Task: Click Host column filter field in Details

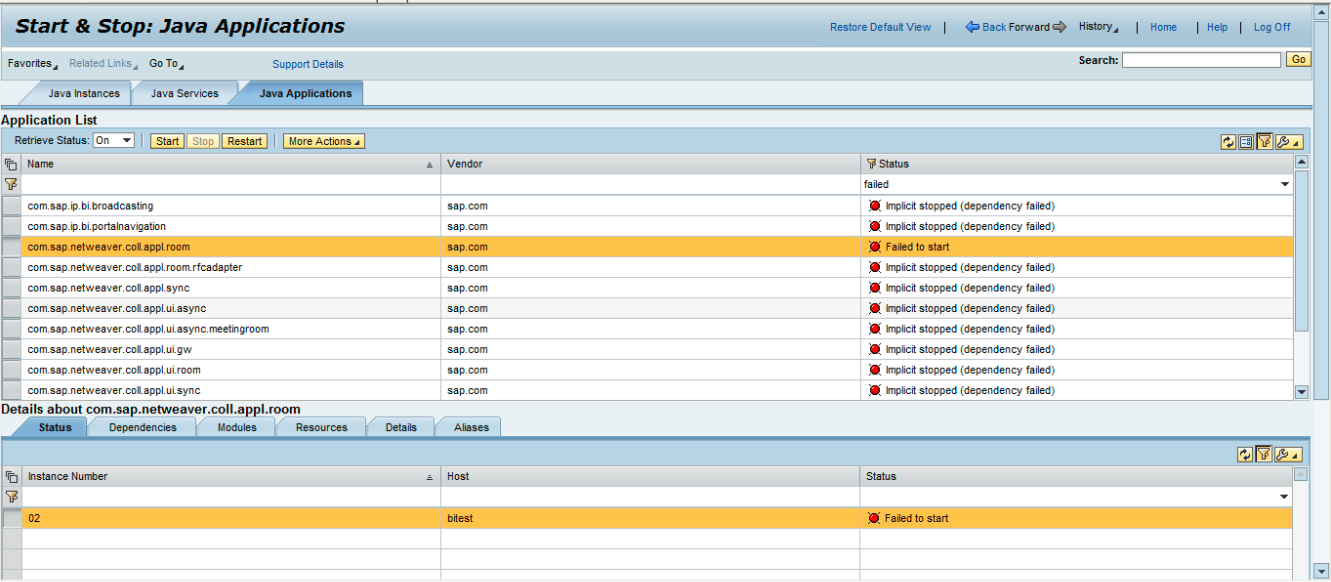Action: tap(650, 497)
